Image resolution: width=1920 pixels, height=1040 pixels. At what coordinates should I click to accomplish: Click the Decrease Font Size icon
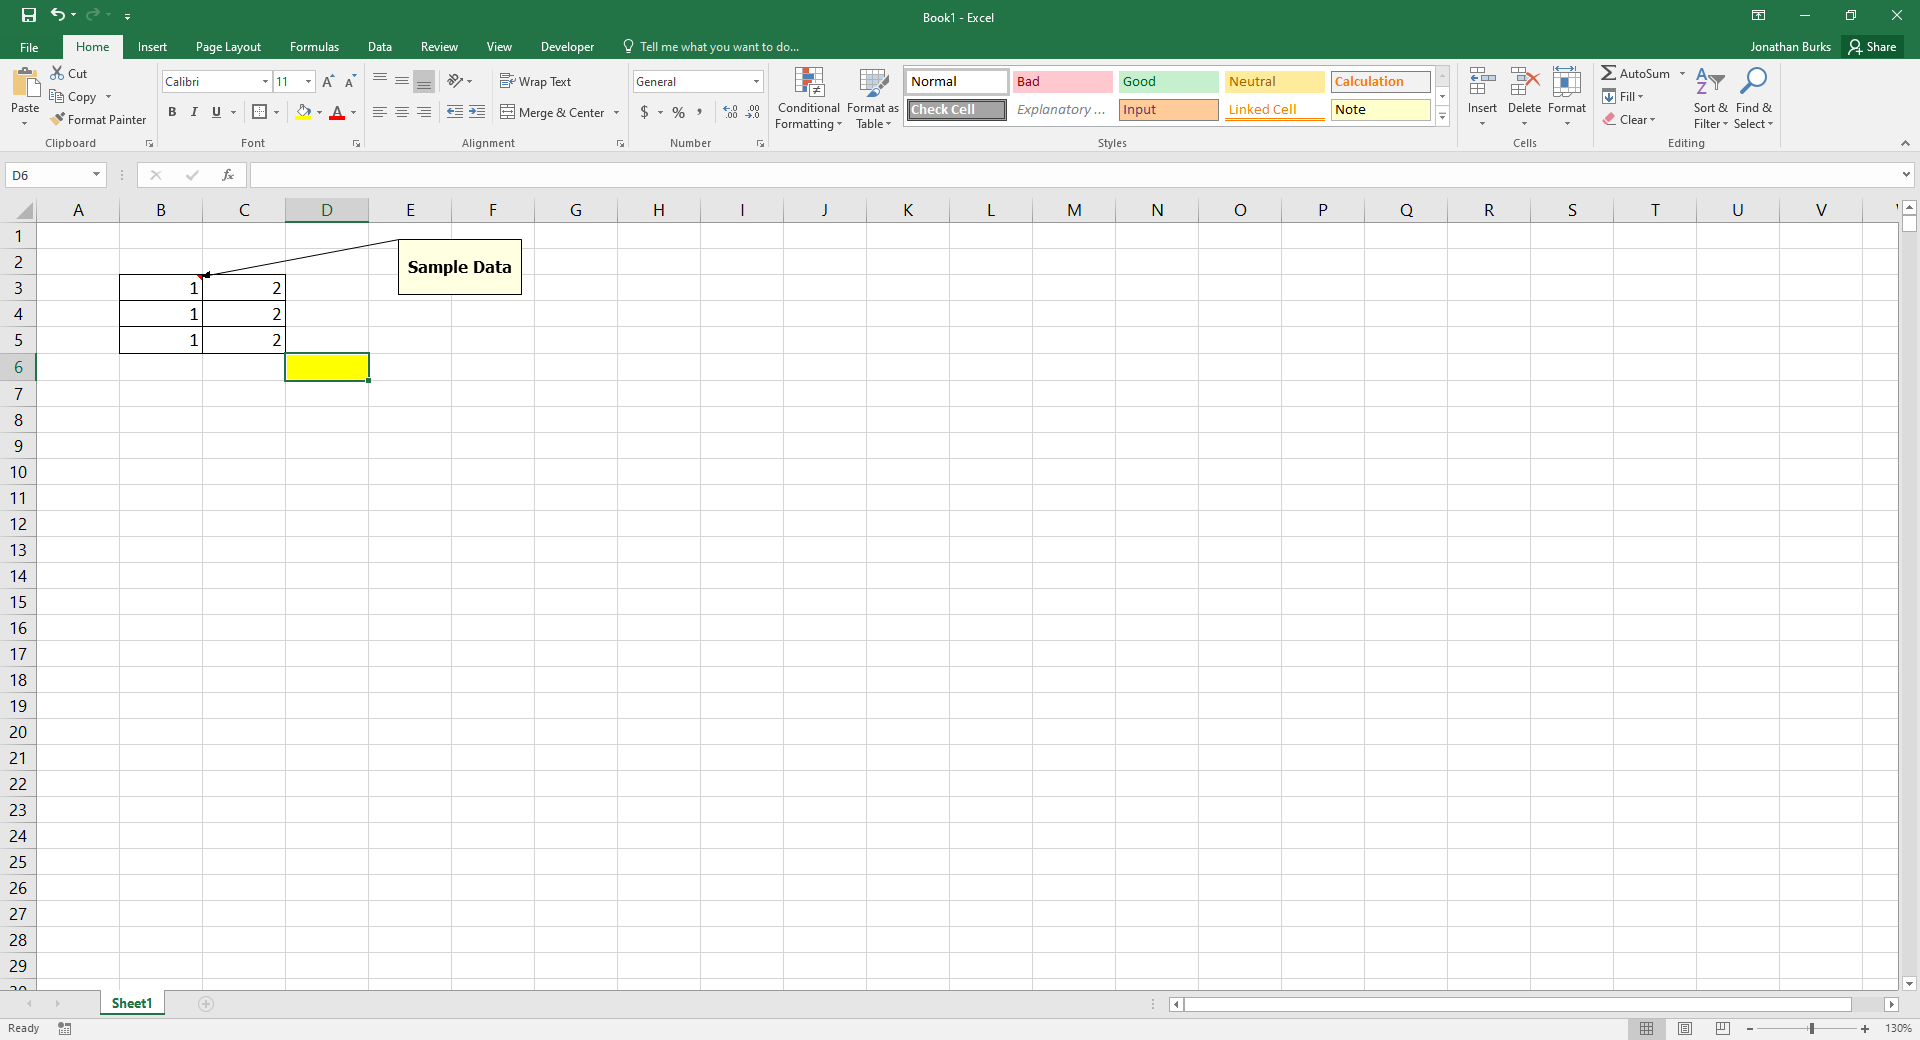click(x=350, y=82)
